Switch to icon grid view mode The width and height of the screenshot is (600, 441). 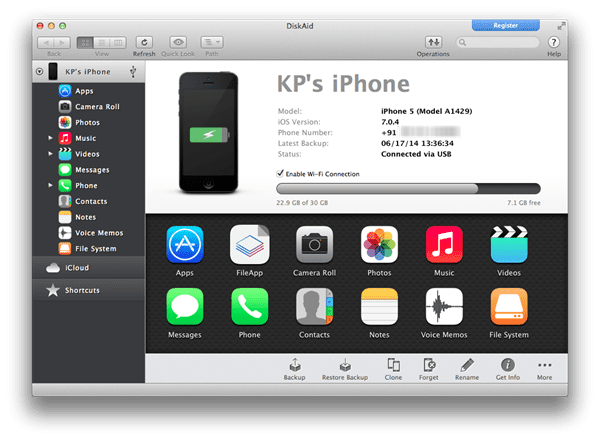tap(85, 42)
